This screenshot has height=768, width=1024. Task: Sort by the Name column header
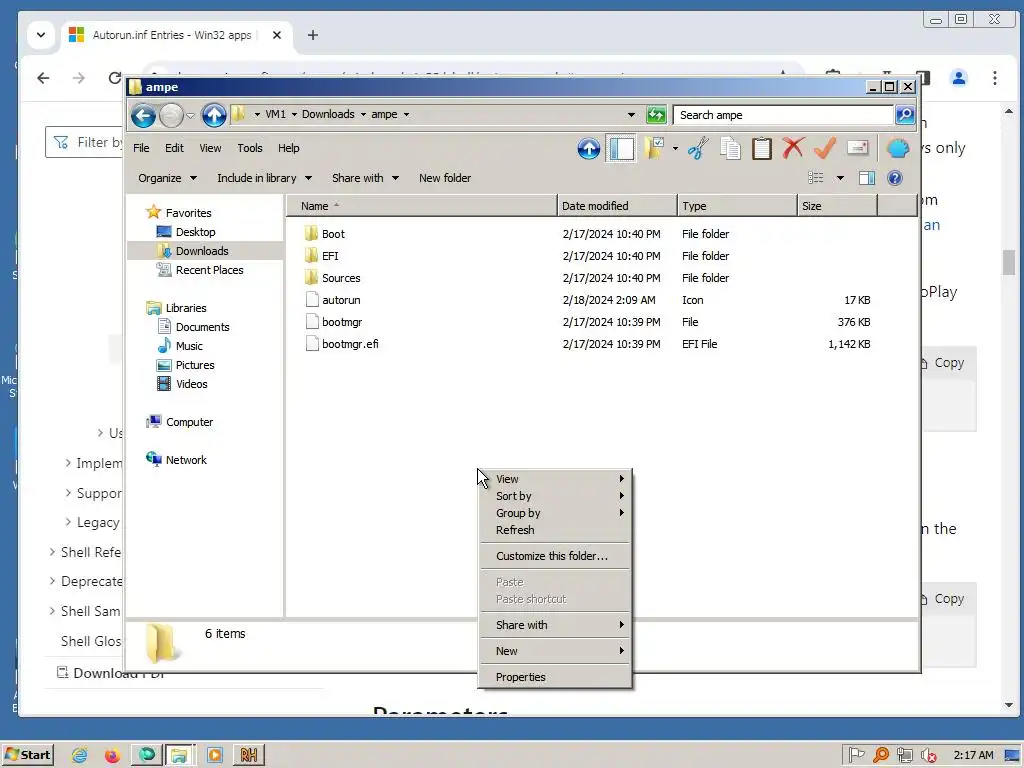tap(422, 206)
